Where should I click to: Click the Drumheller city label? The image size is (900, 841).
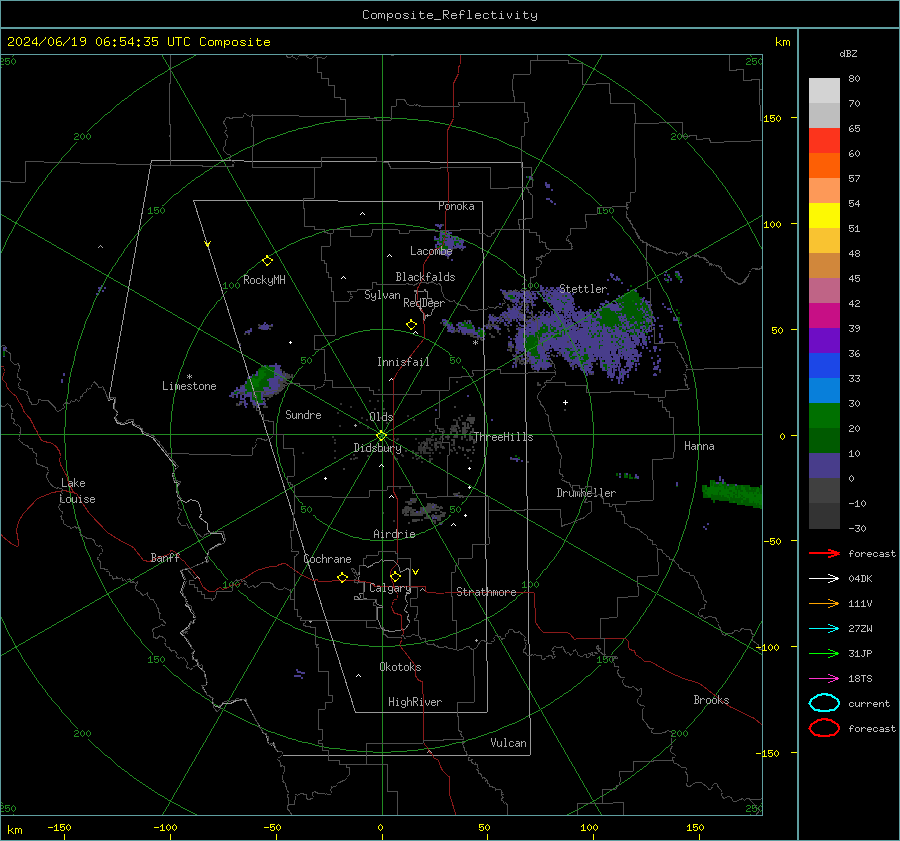point(586,493)
